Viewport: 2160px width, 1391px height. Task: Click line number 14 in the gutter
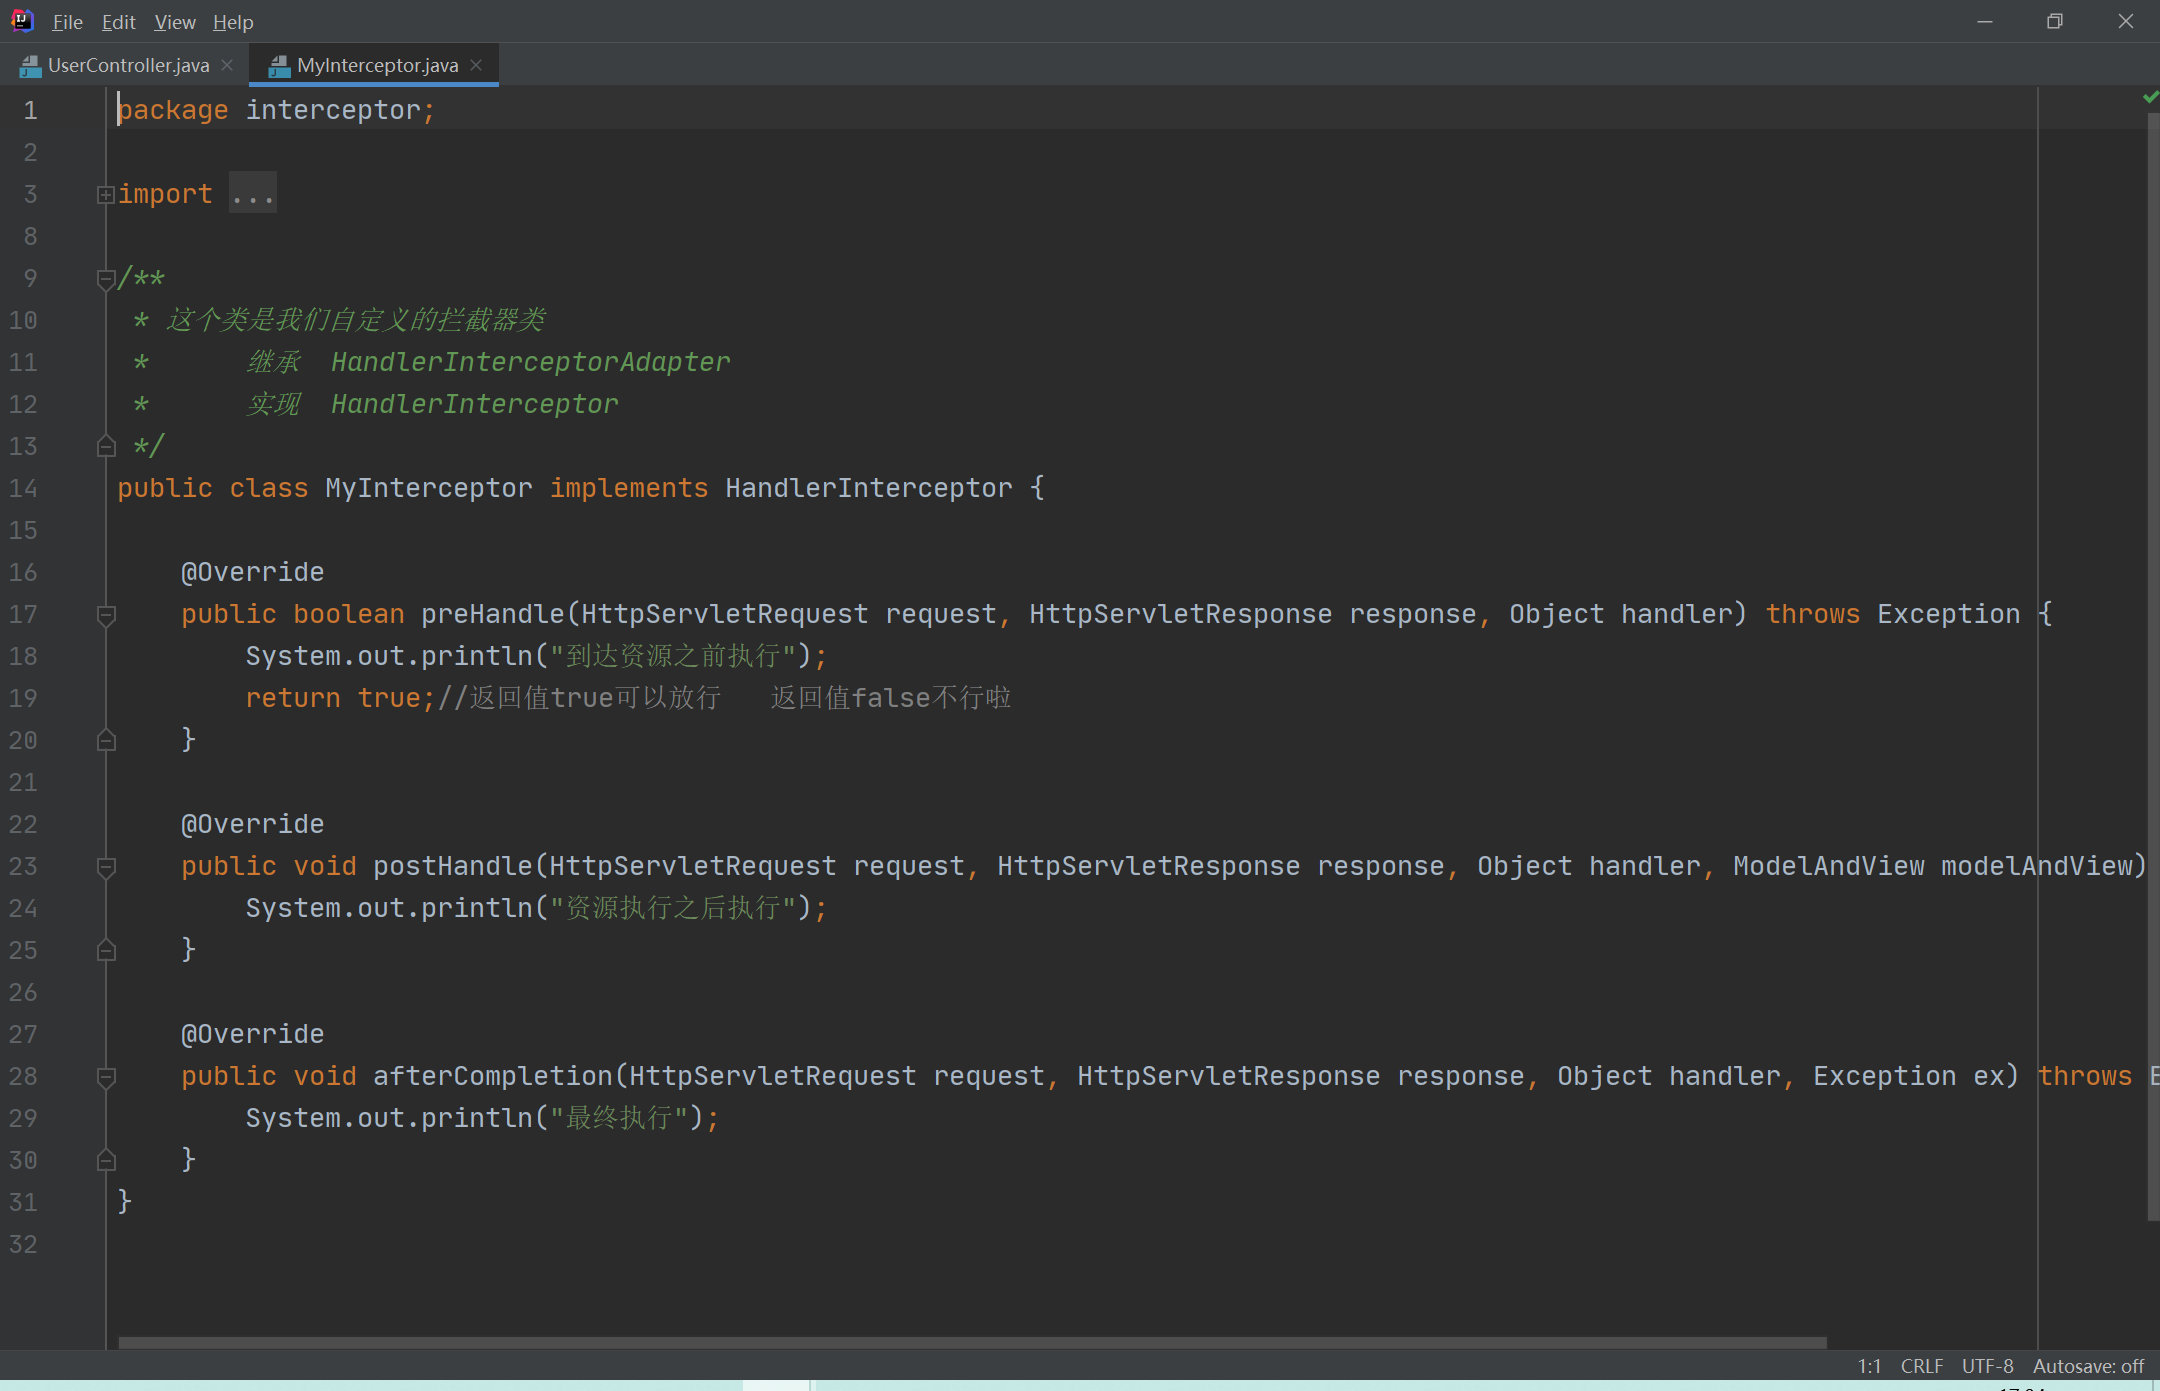coord(24,488)
